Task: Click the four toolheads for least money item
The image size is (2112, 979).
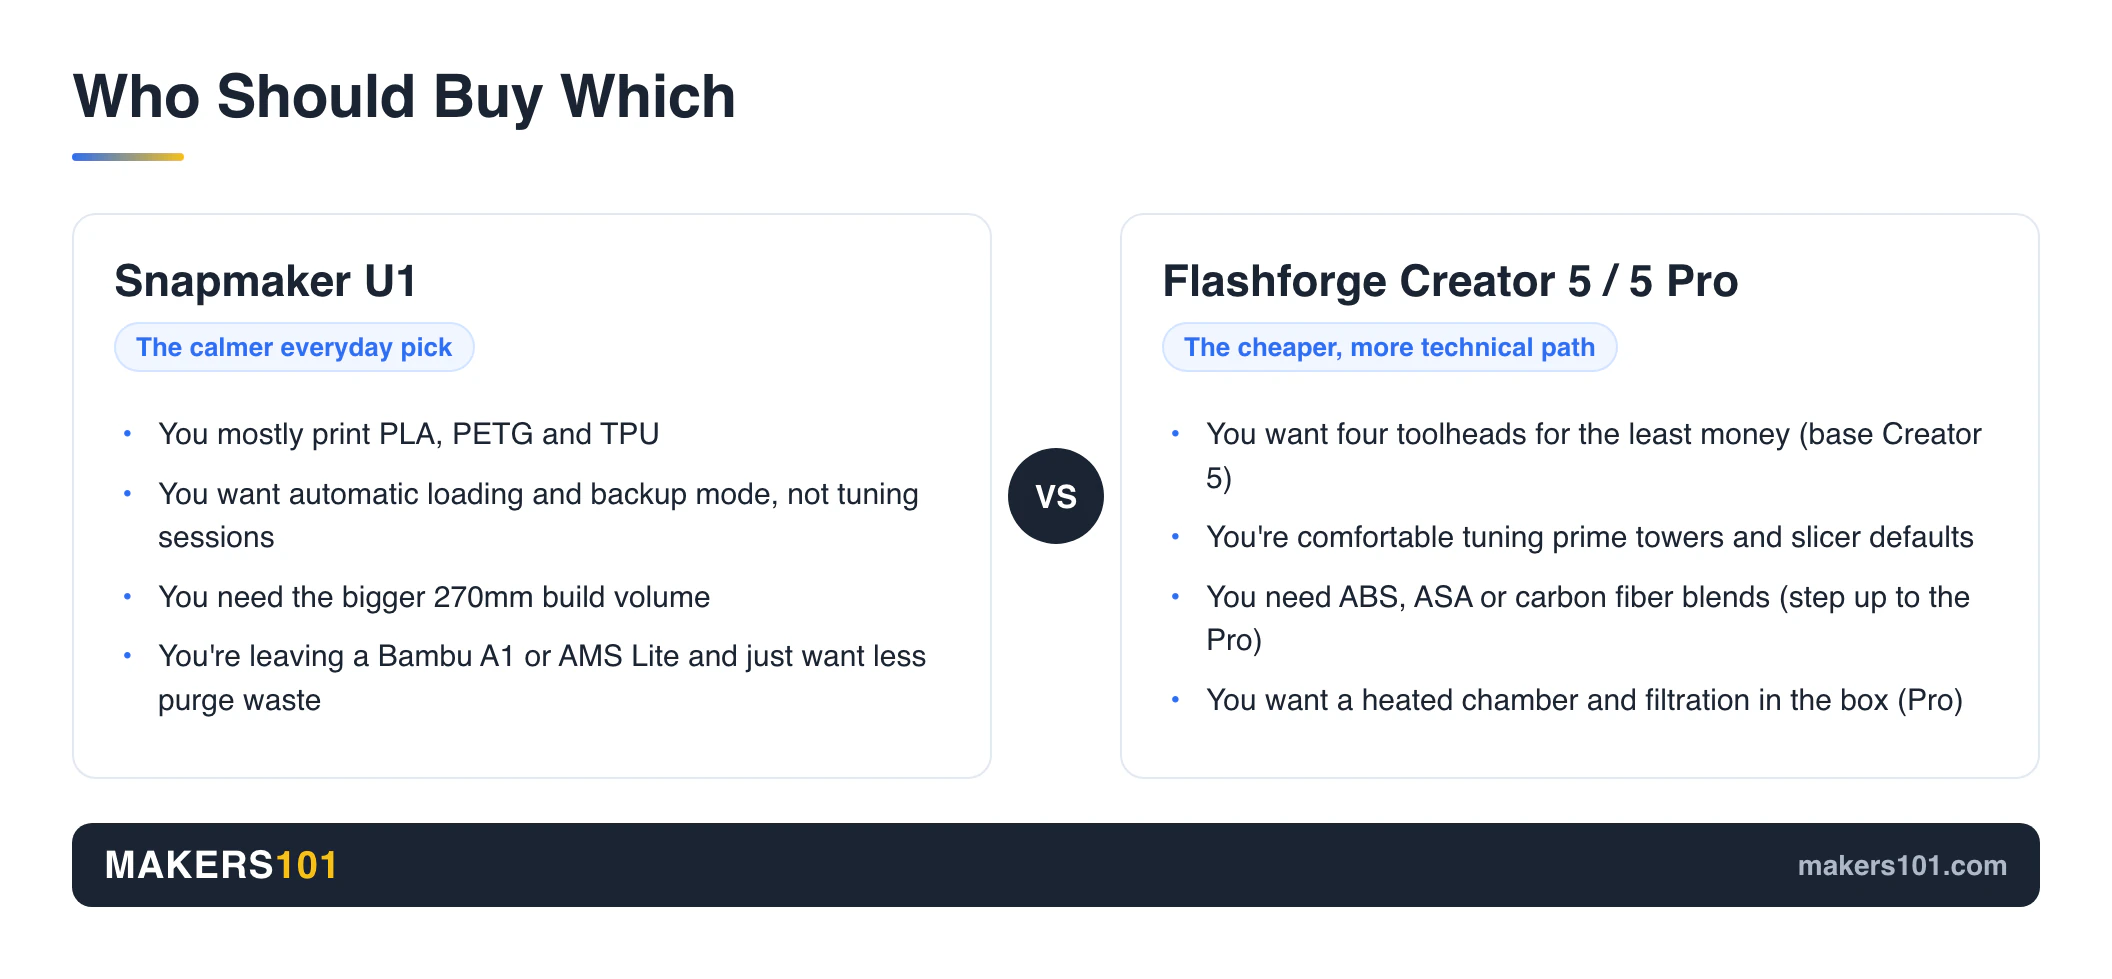Action: pos(1594,455)
